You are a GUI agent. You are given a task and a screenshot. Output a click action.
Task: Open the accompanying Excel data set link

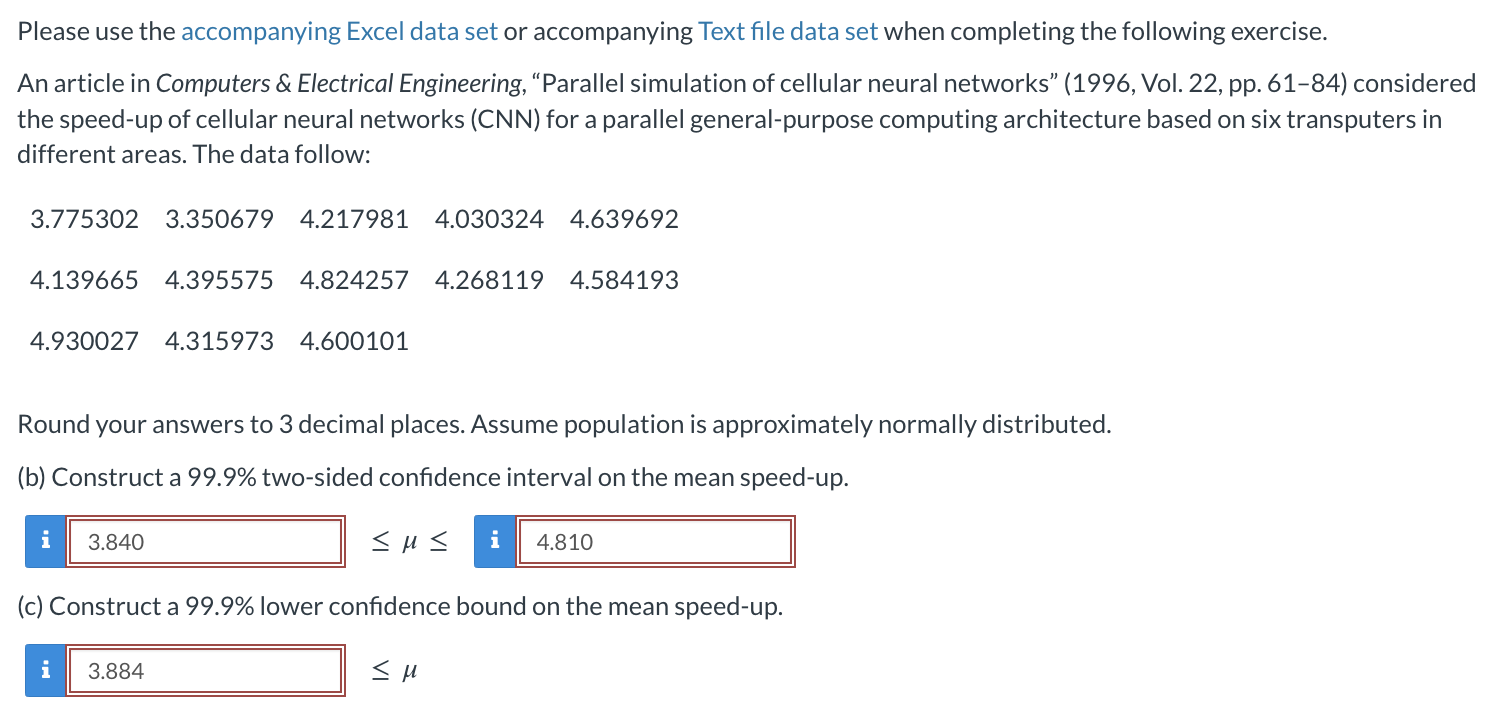coord(339,30)
